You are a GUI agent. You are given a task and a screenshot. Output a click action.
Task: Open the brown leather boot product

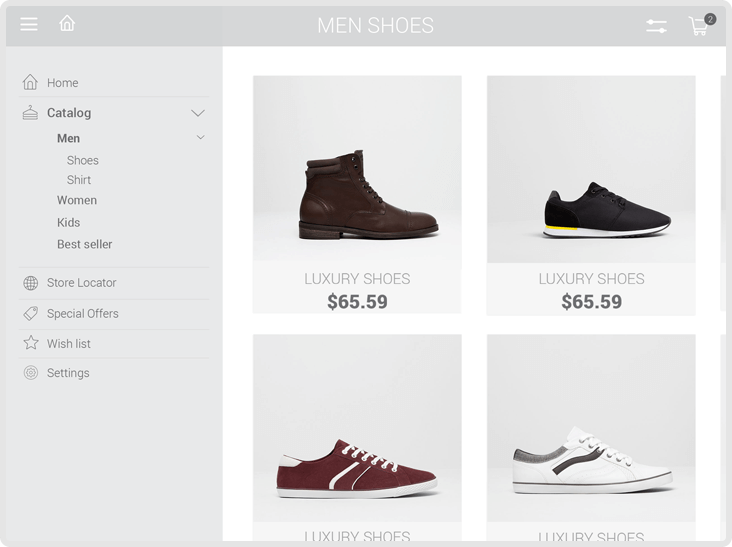click(x=357, y=195)
